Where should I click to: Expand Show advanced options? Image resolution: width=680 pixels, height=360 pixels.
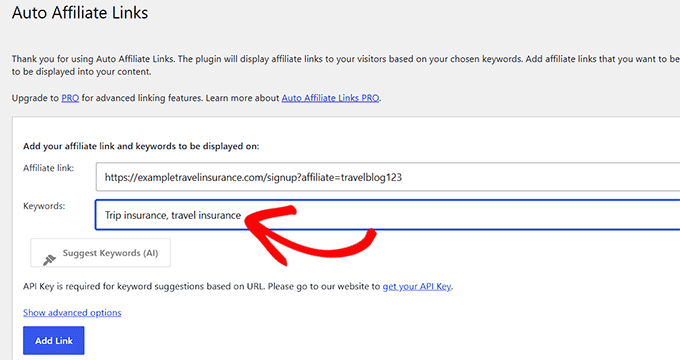tap(72, 313)
